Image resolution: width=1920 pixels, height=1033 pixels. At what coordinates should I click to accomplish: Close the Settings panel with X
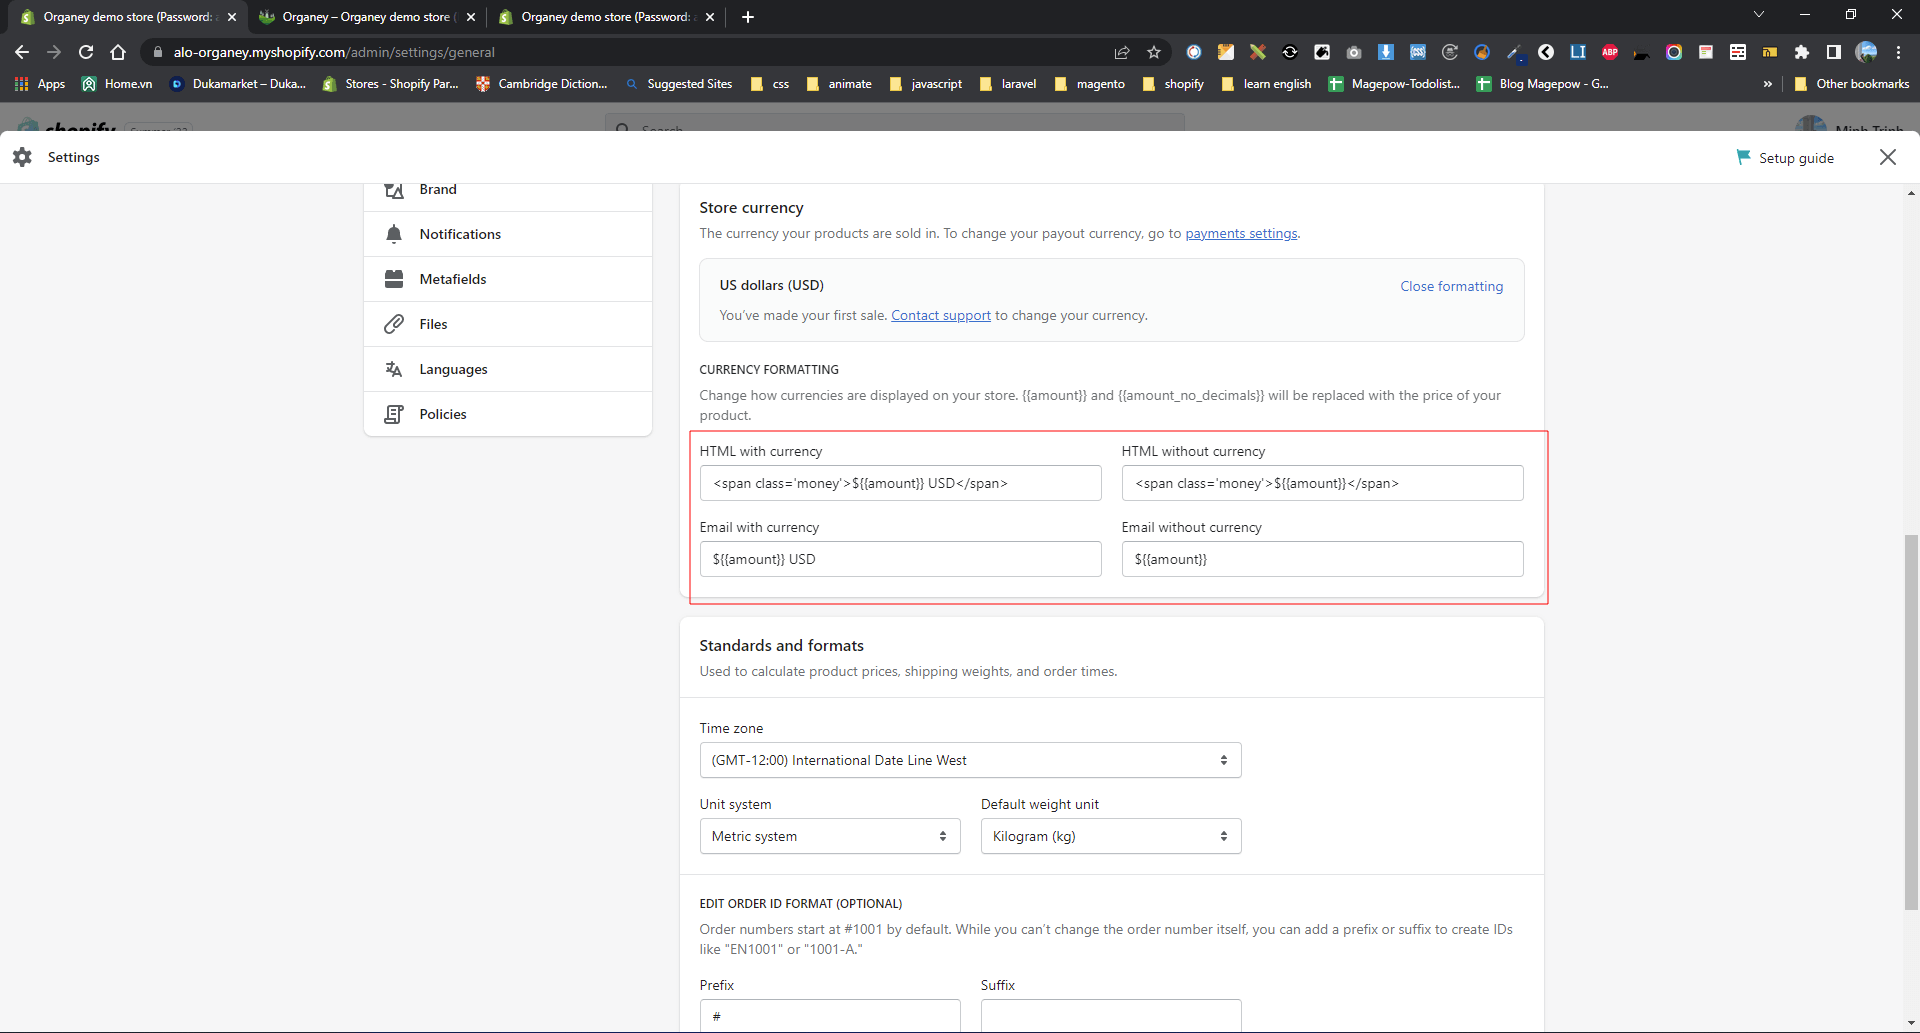[x=1887, y=157]
